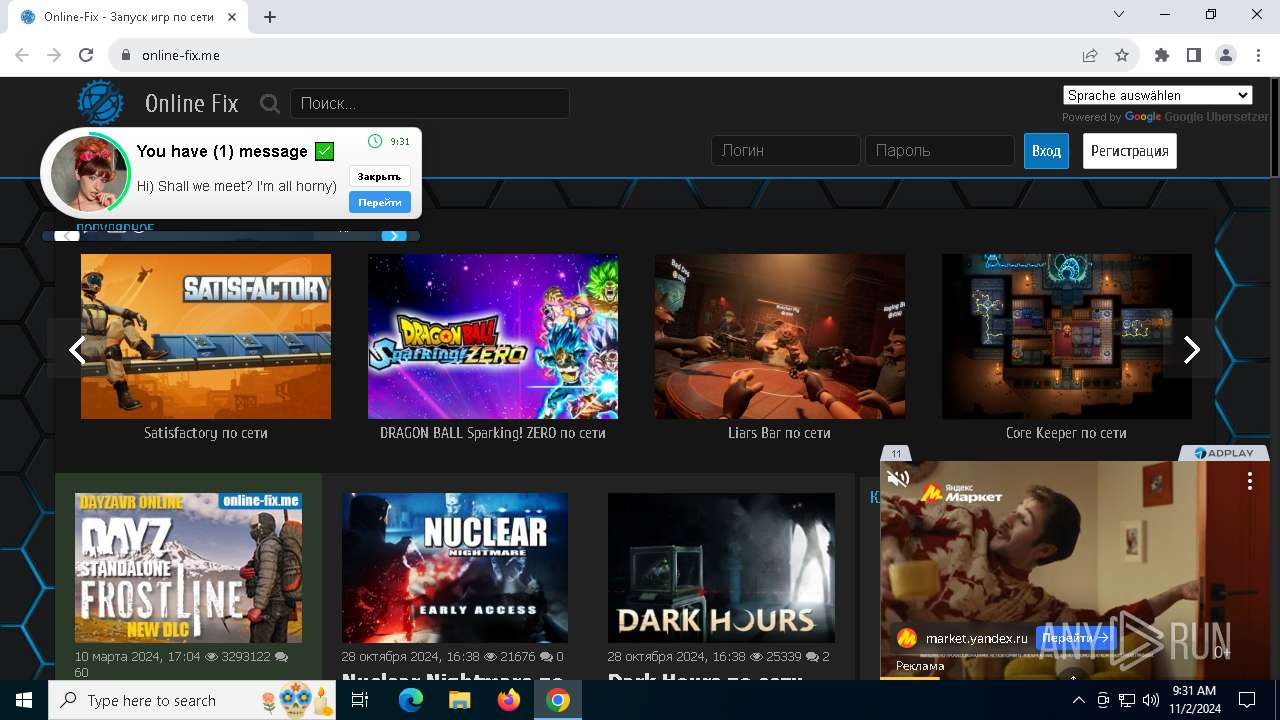Open the Регистрация registration button
Screen dimensions: 1280x720
pos(1130,151)
